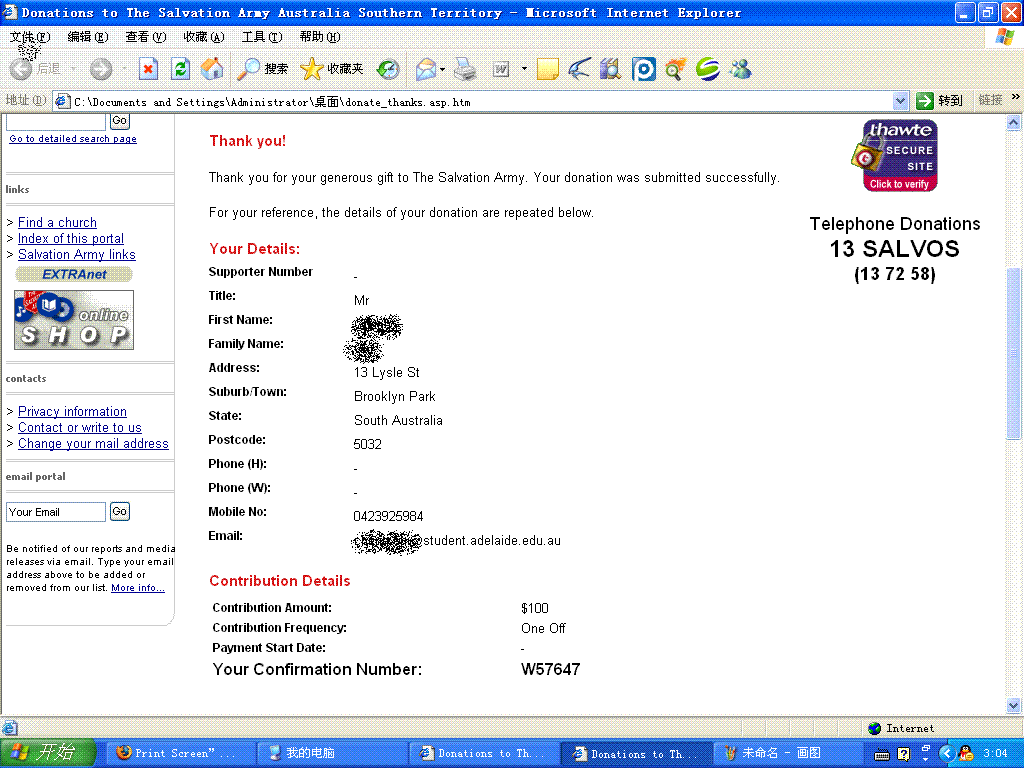Follow the Find a church link

click(x=57, y=222)
